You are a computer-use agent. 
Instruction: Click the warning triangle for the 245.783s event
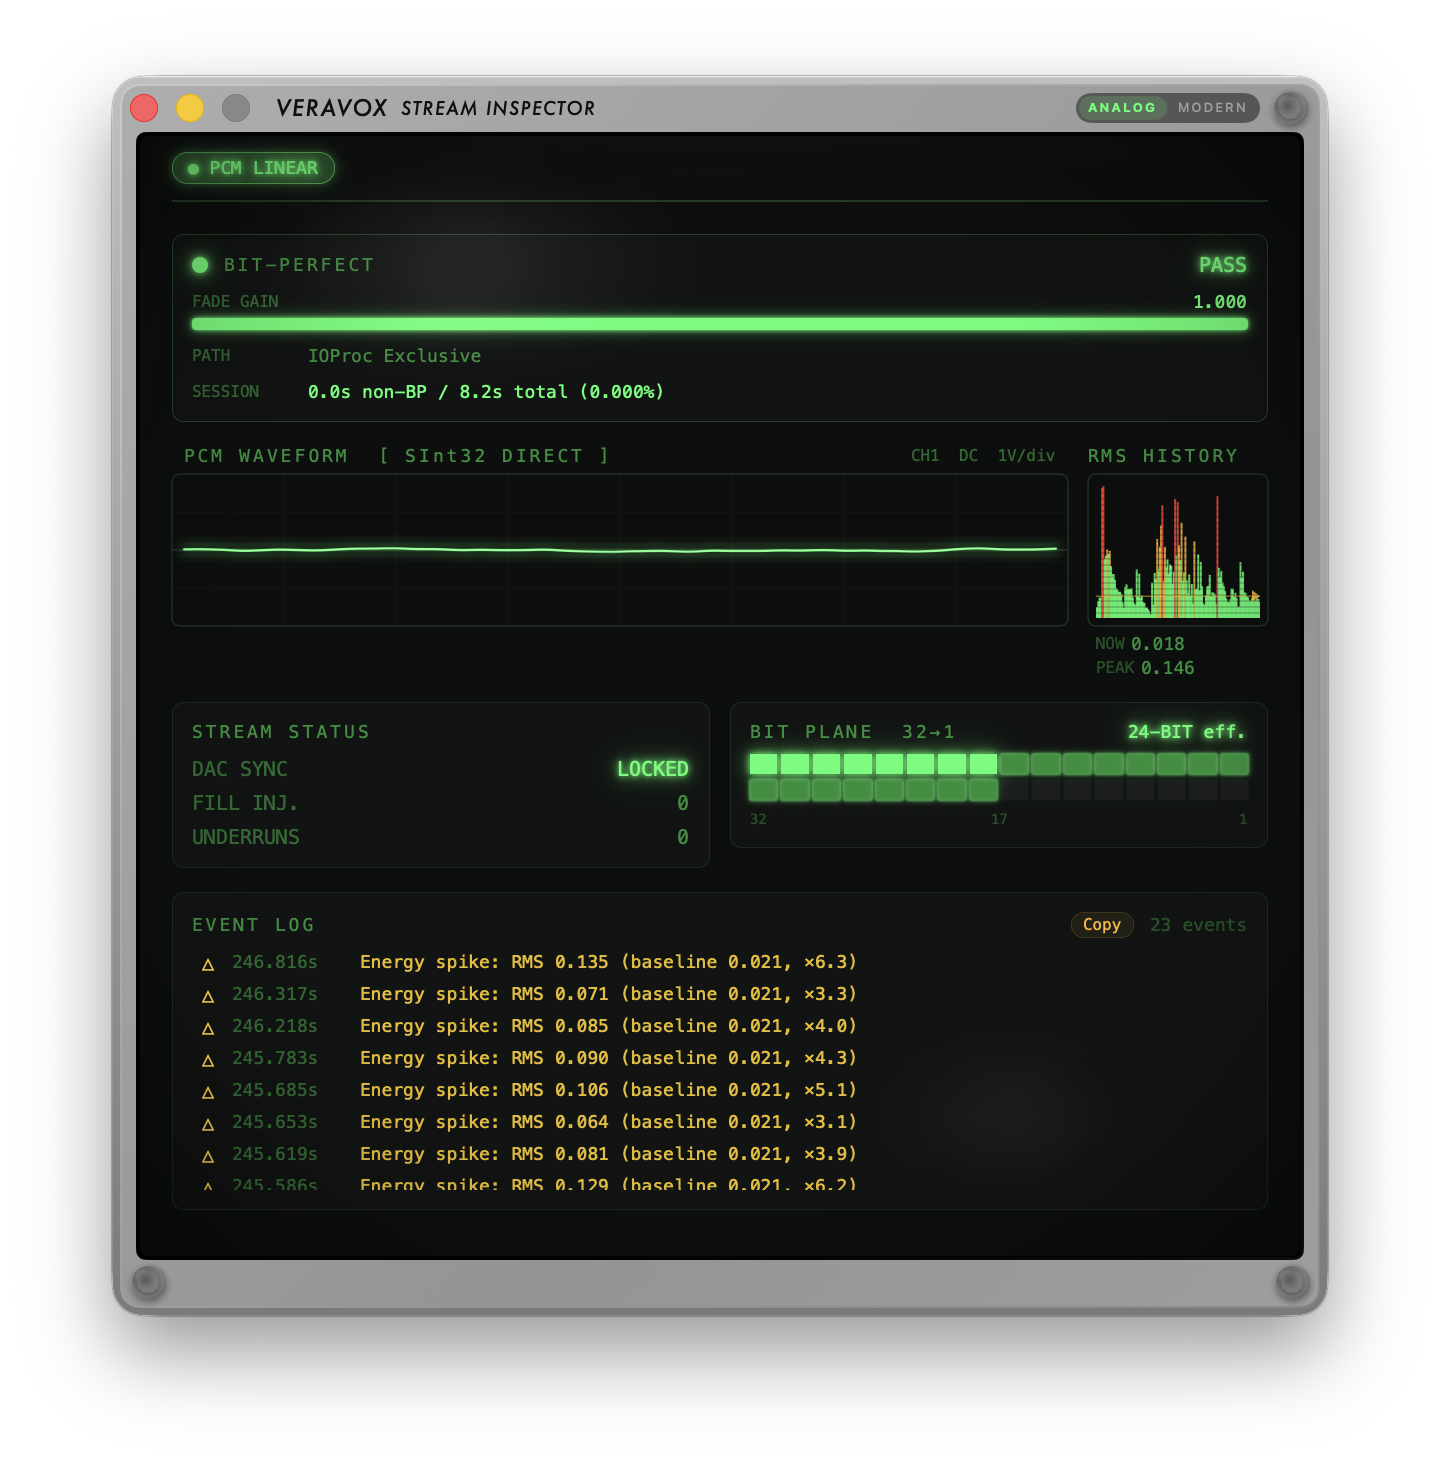[x=208, y=1060]
